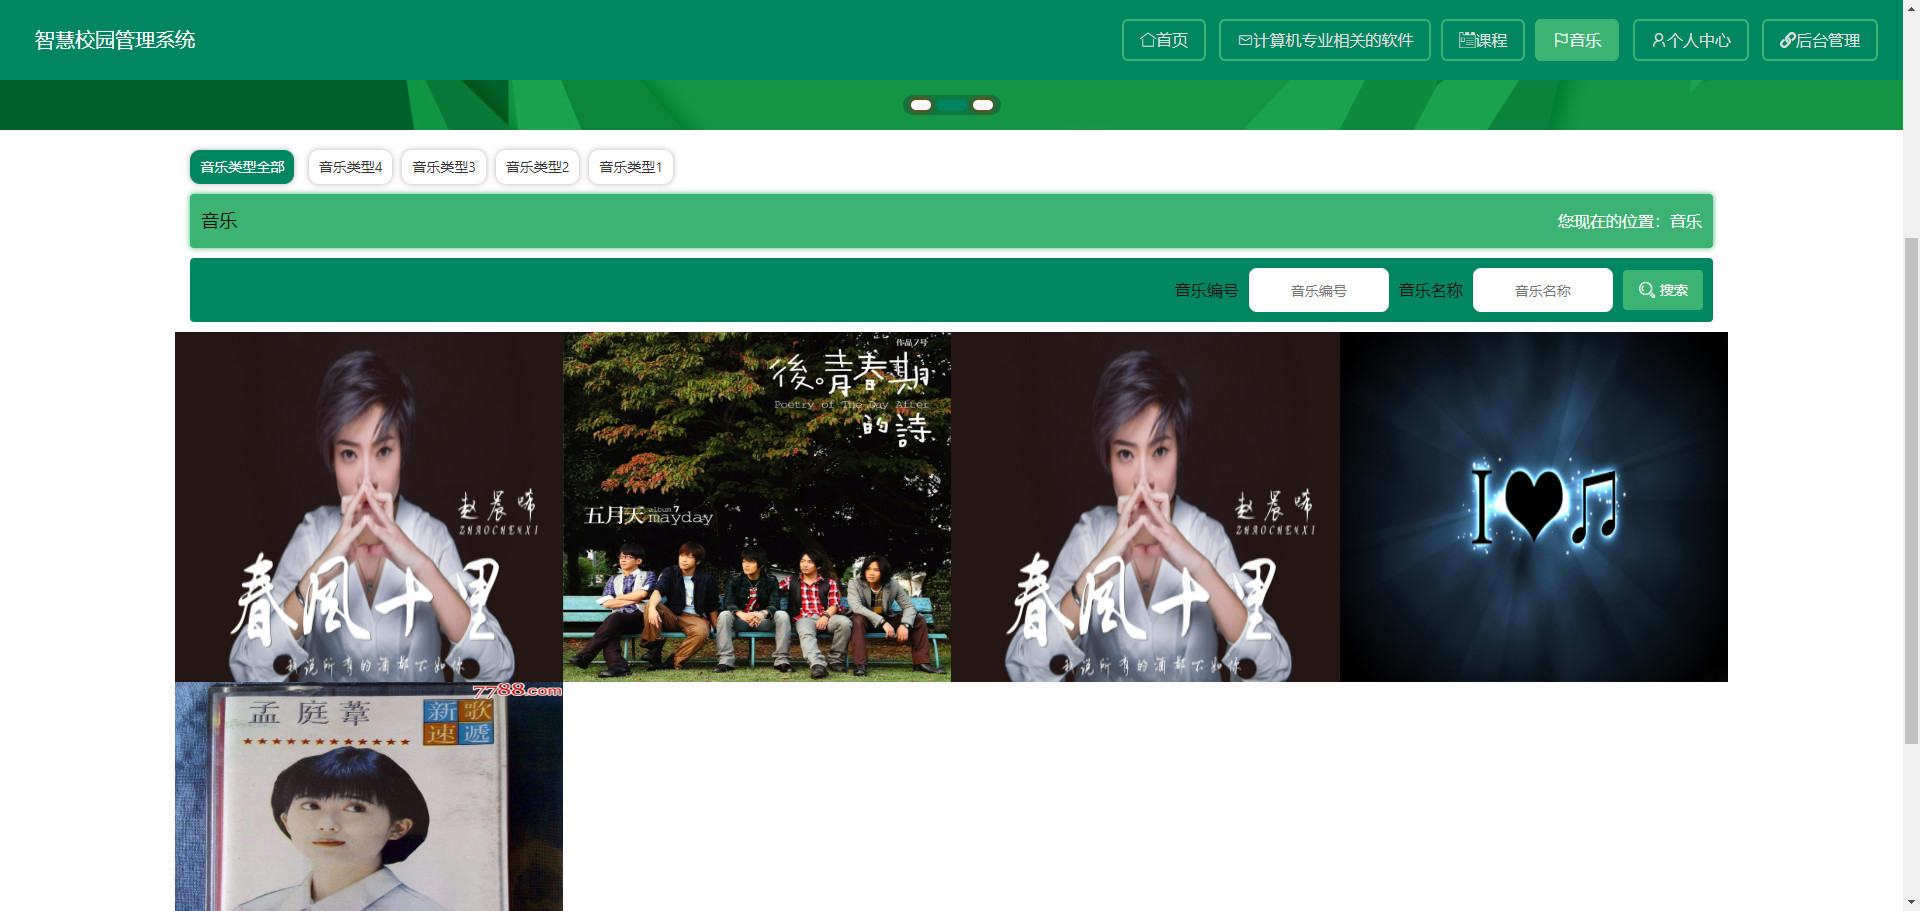Select middle carousel indicator dot

pyautogui.click(x=952, y=105)
